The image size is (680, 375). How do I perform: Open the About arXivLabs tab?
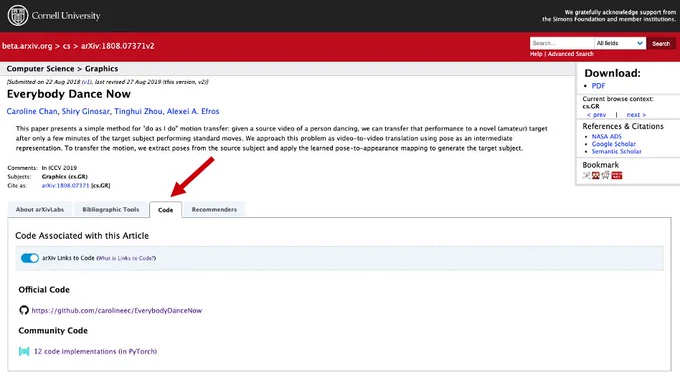pyautogui.click(x=40, y=209)
